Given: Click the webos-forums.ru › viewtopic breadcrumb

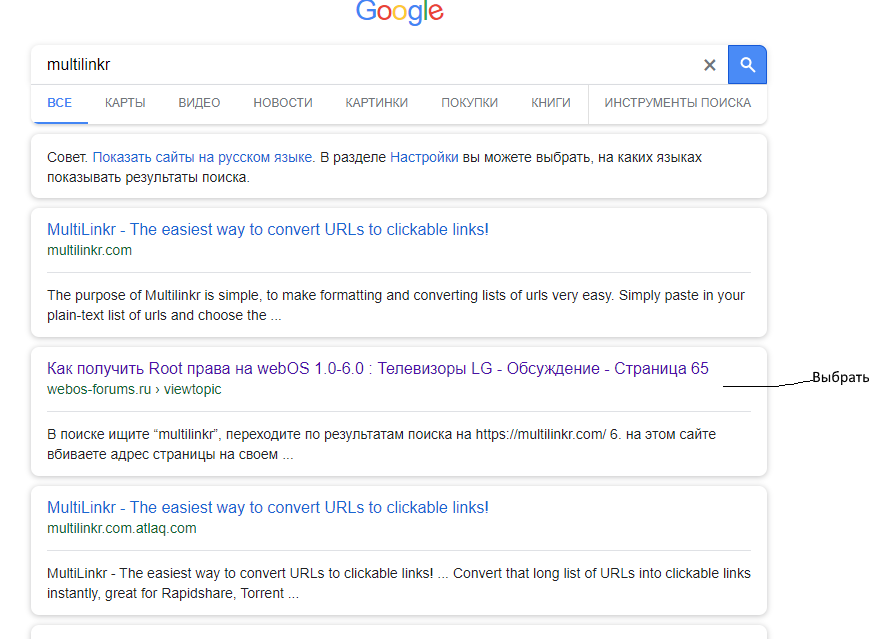Looking at the screenshot, I should (134, 390).
